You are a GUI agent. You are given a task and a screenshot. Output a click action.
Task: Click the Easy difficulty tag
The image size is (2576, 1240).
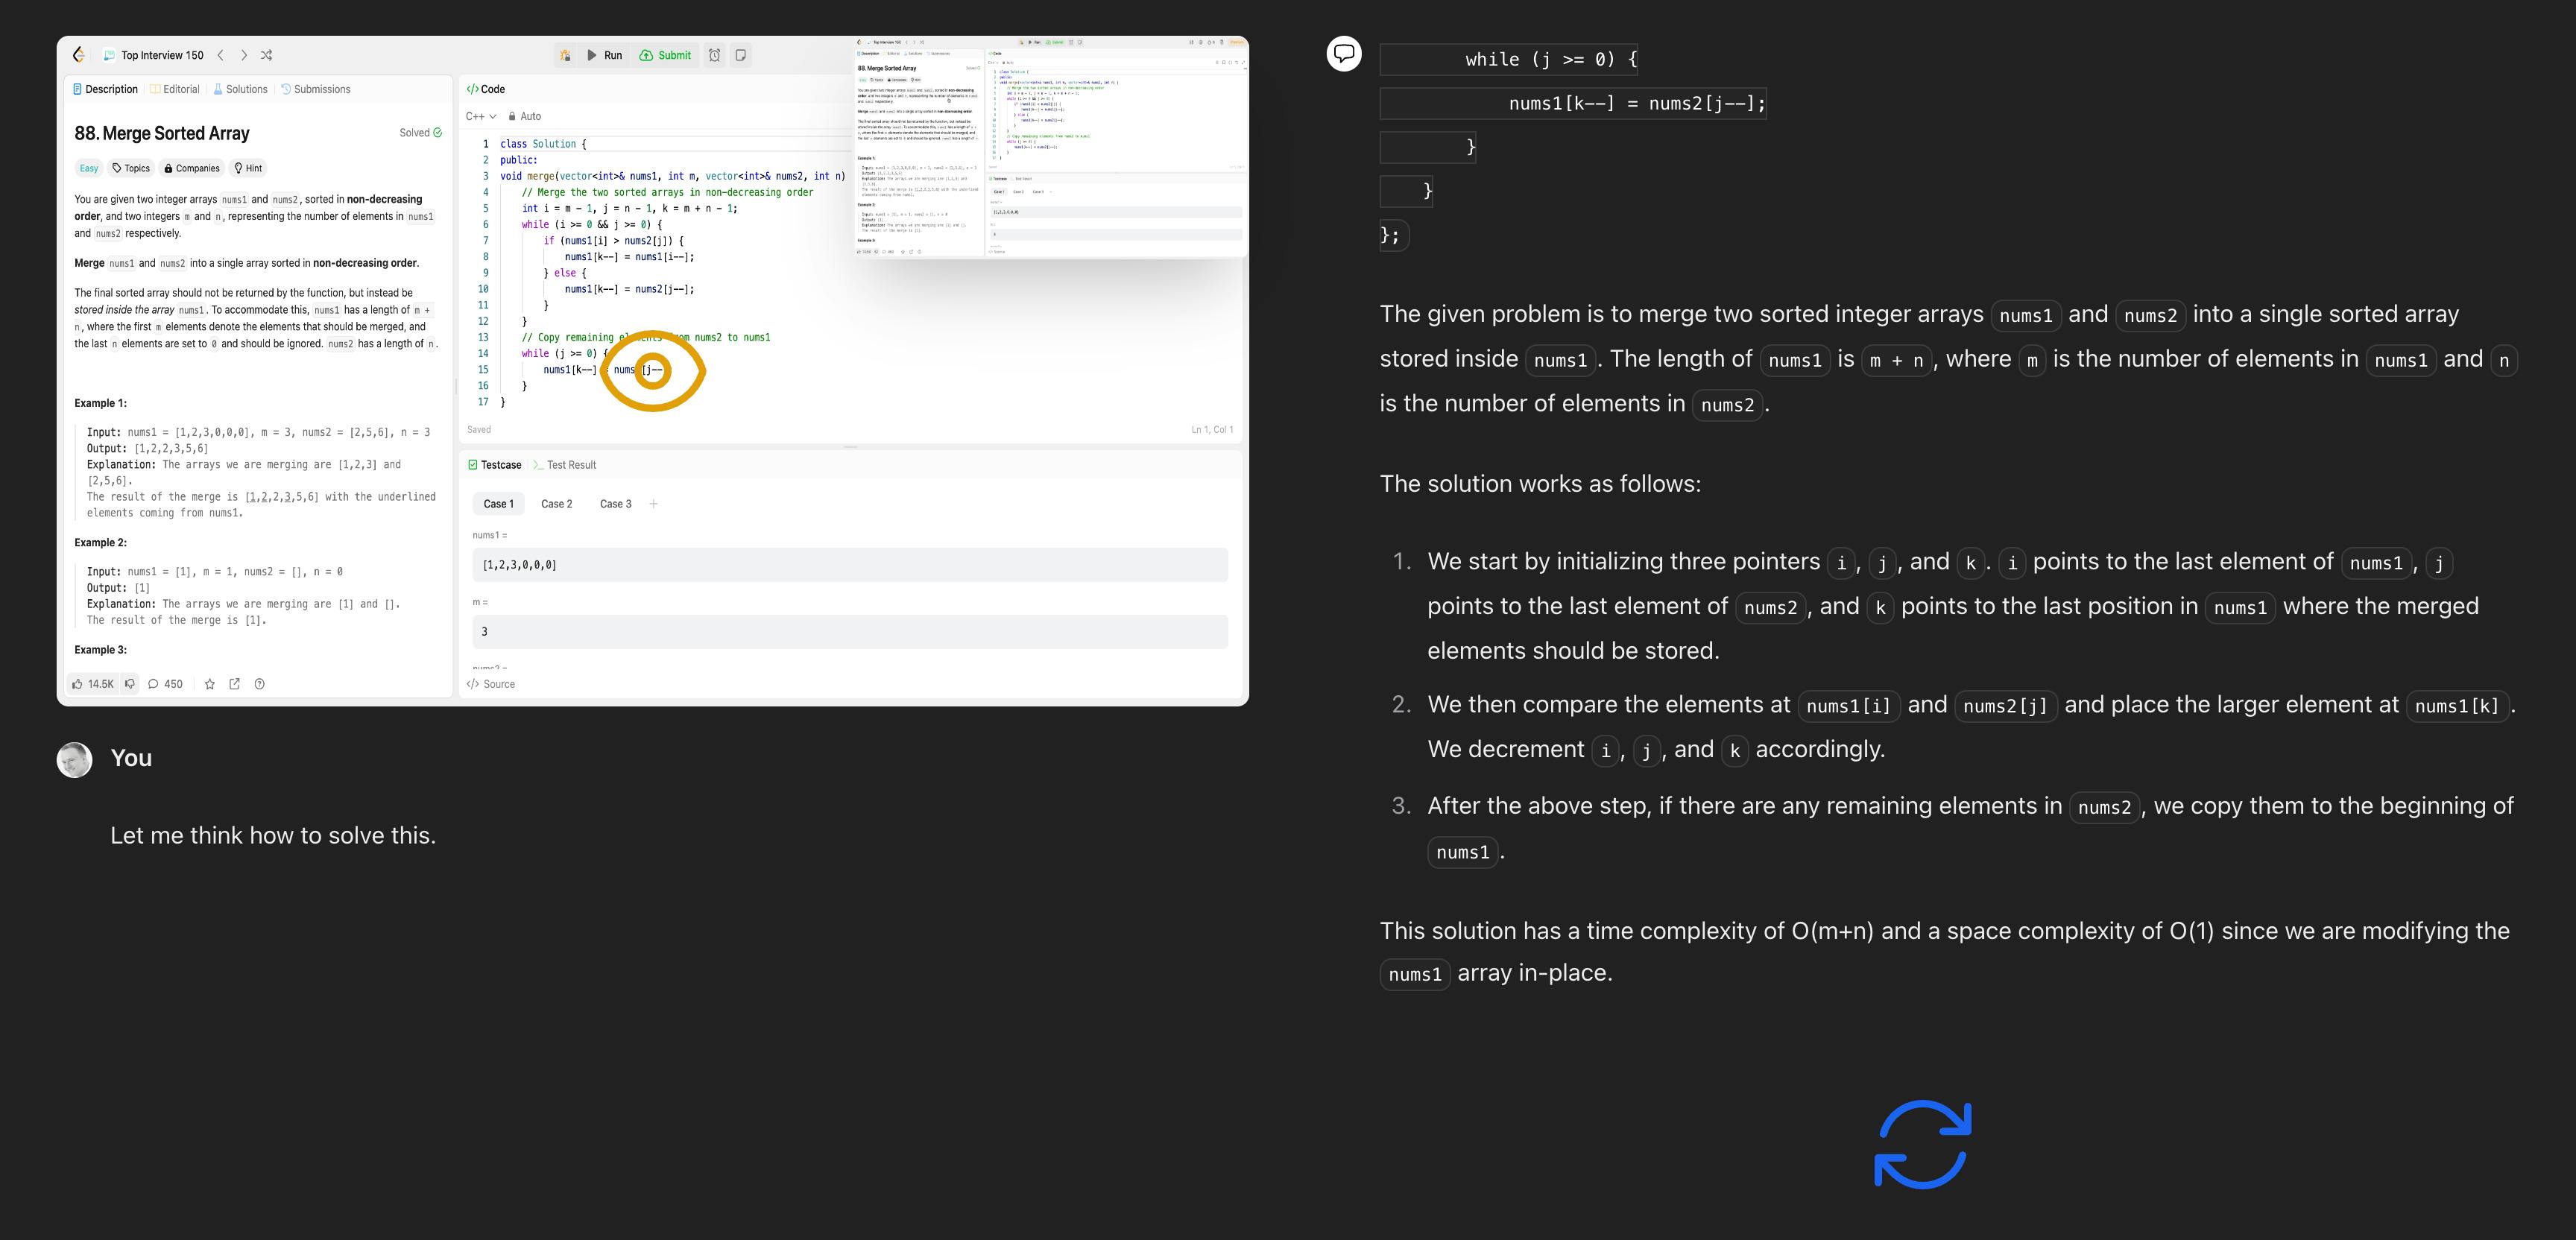point(89,168)
